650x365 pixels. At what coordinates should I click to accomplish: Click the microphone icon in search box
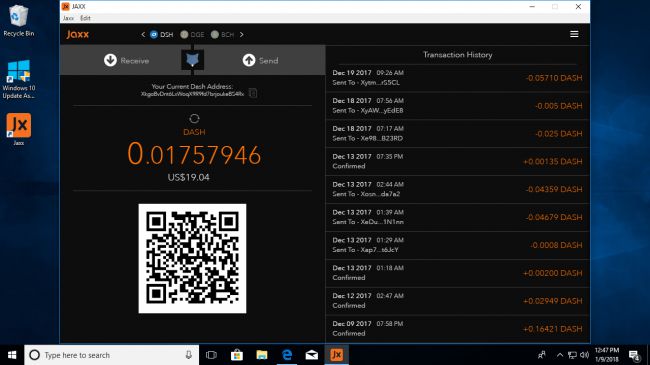pos(189,355)
